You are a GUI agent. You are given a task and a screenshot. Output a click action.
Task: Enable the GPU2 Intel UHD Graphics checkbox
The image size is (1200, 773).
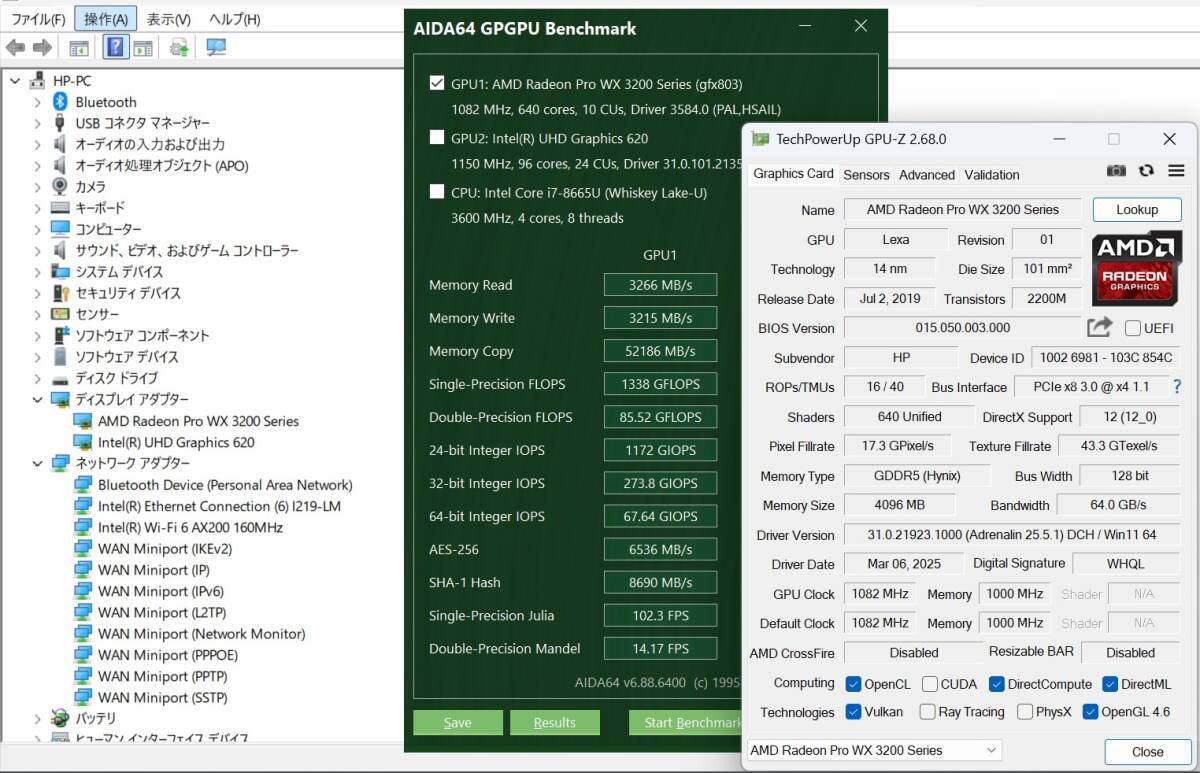click(437, 138)
